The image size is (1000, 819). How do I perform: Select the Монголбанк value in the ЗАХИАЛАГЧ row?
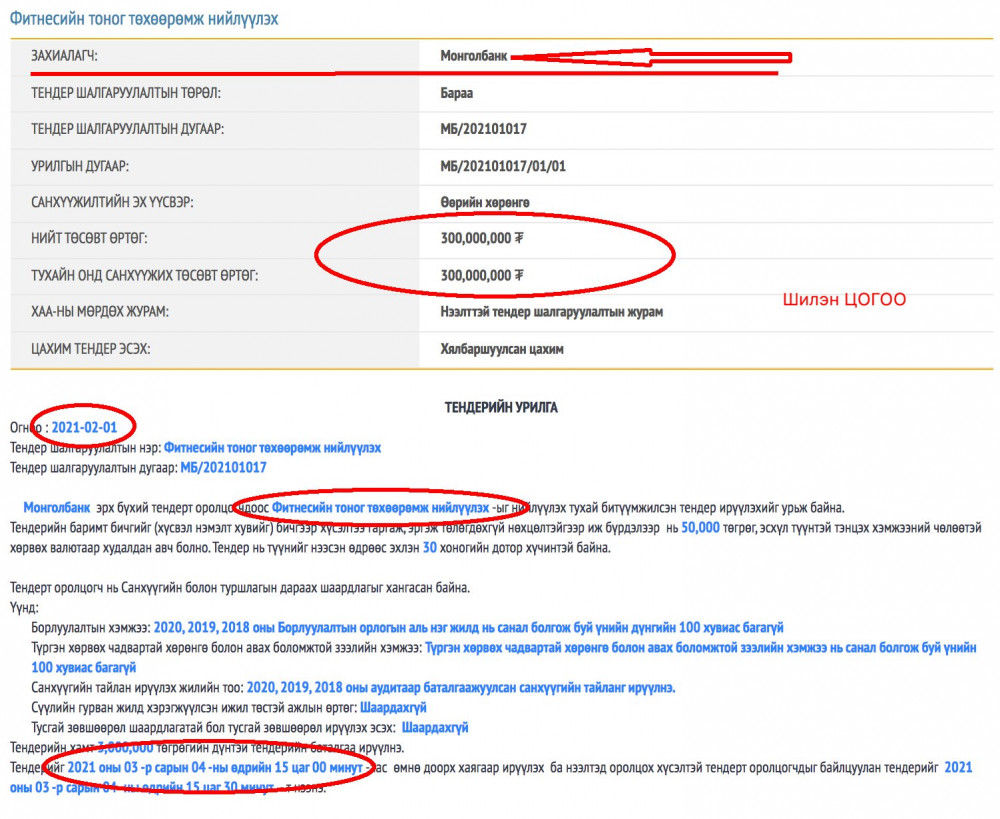(x=476, y=56)
